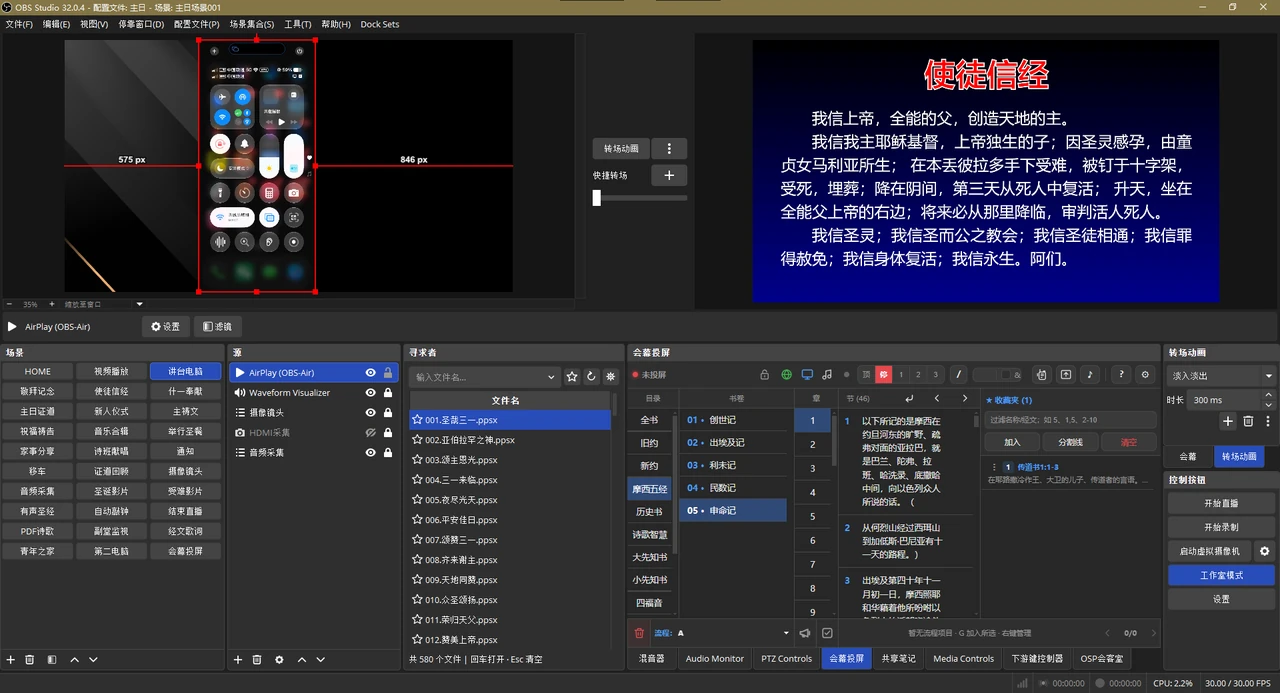
Task: Open the preview zoom 缩放至窗口 dropdown
Action: tap(139, 304)
